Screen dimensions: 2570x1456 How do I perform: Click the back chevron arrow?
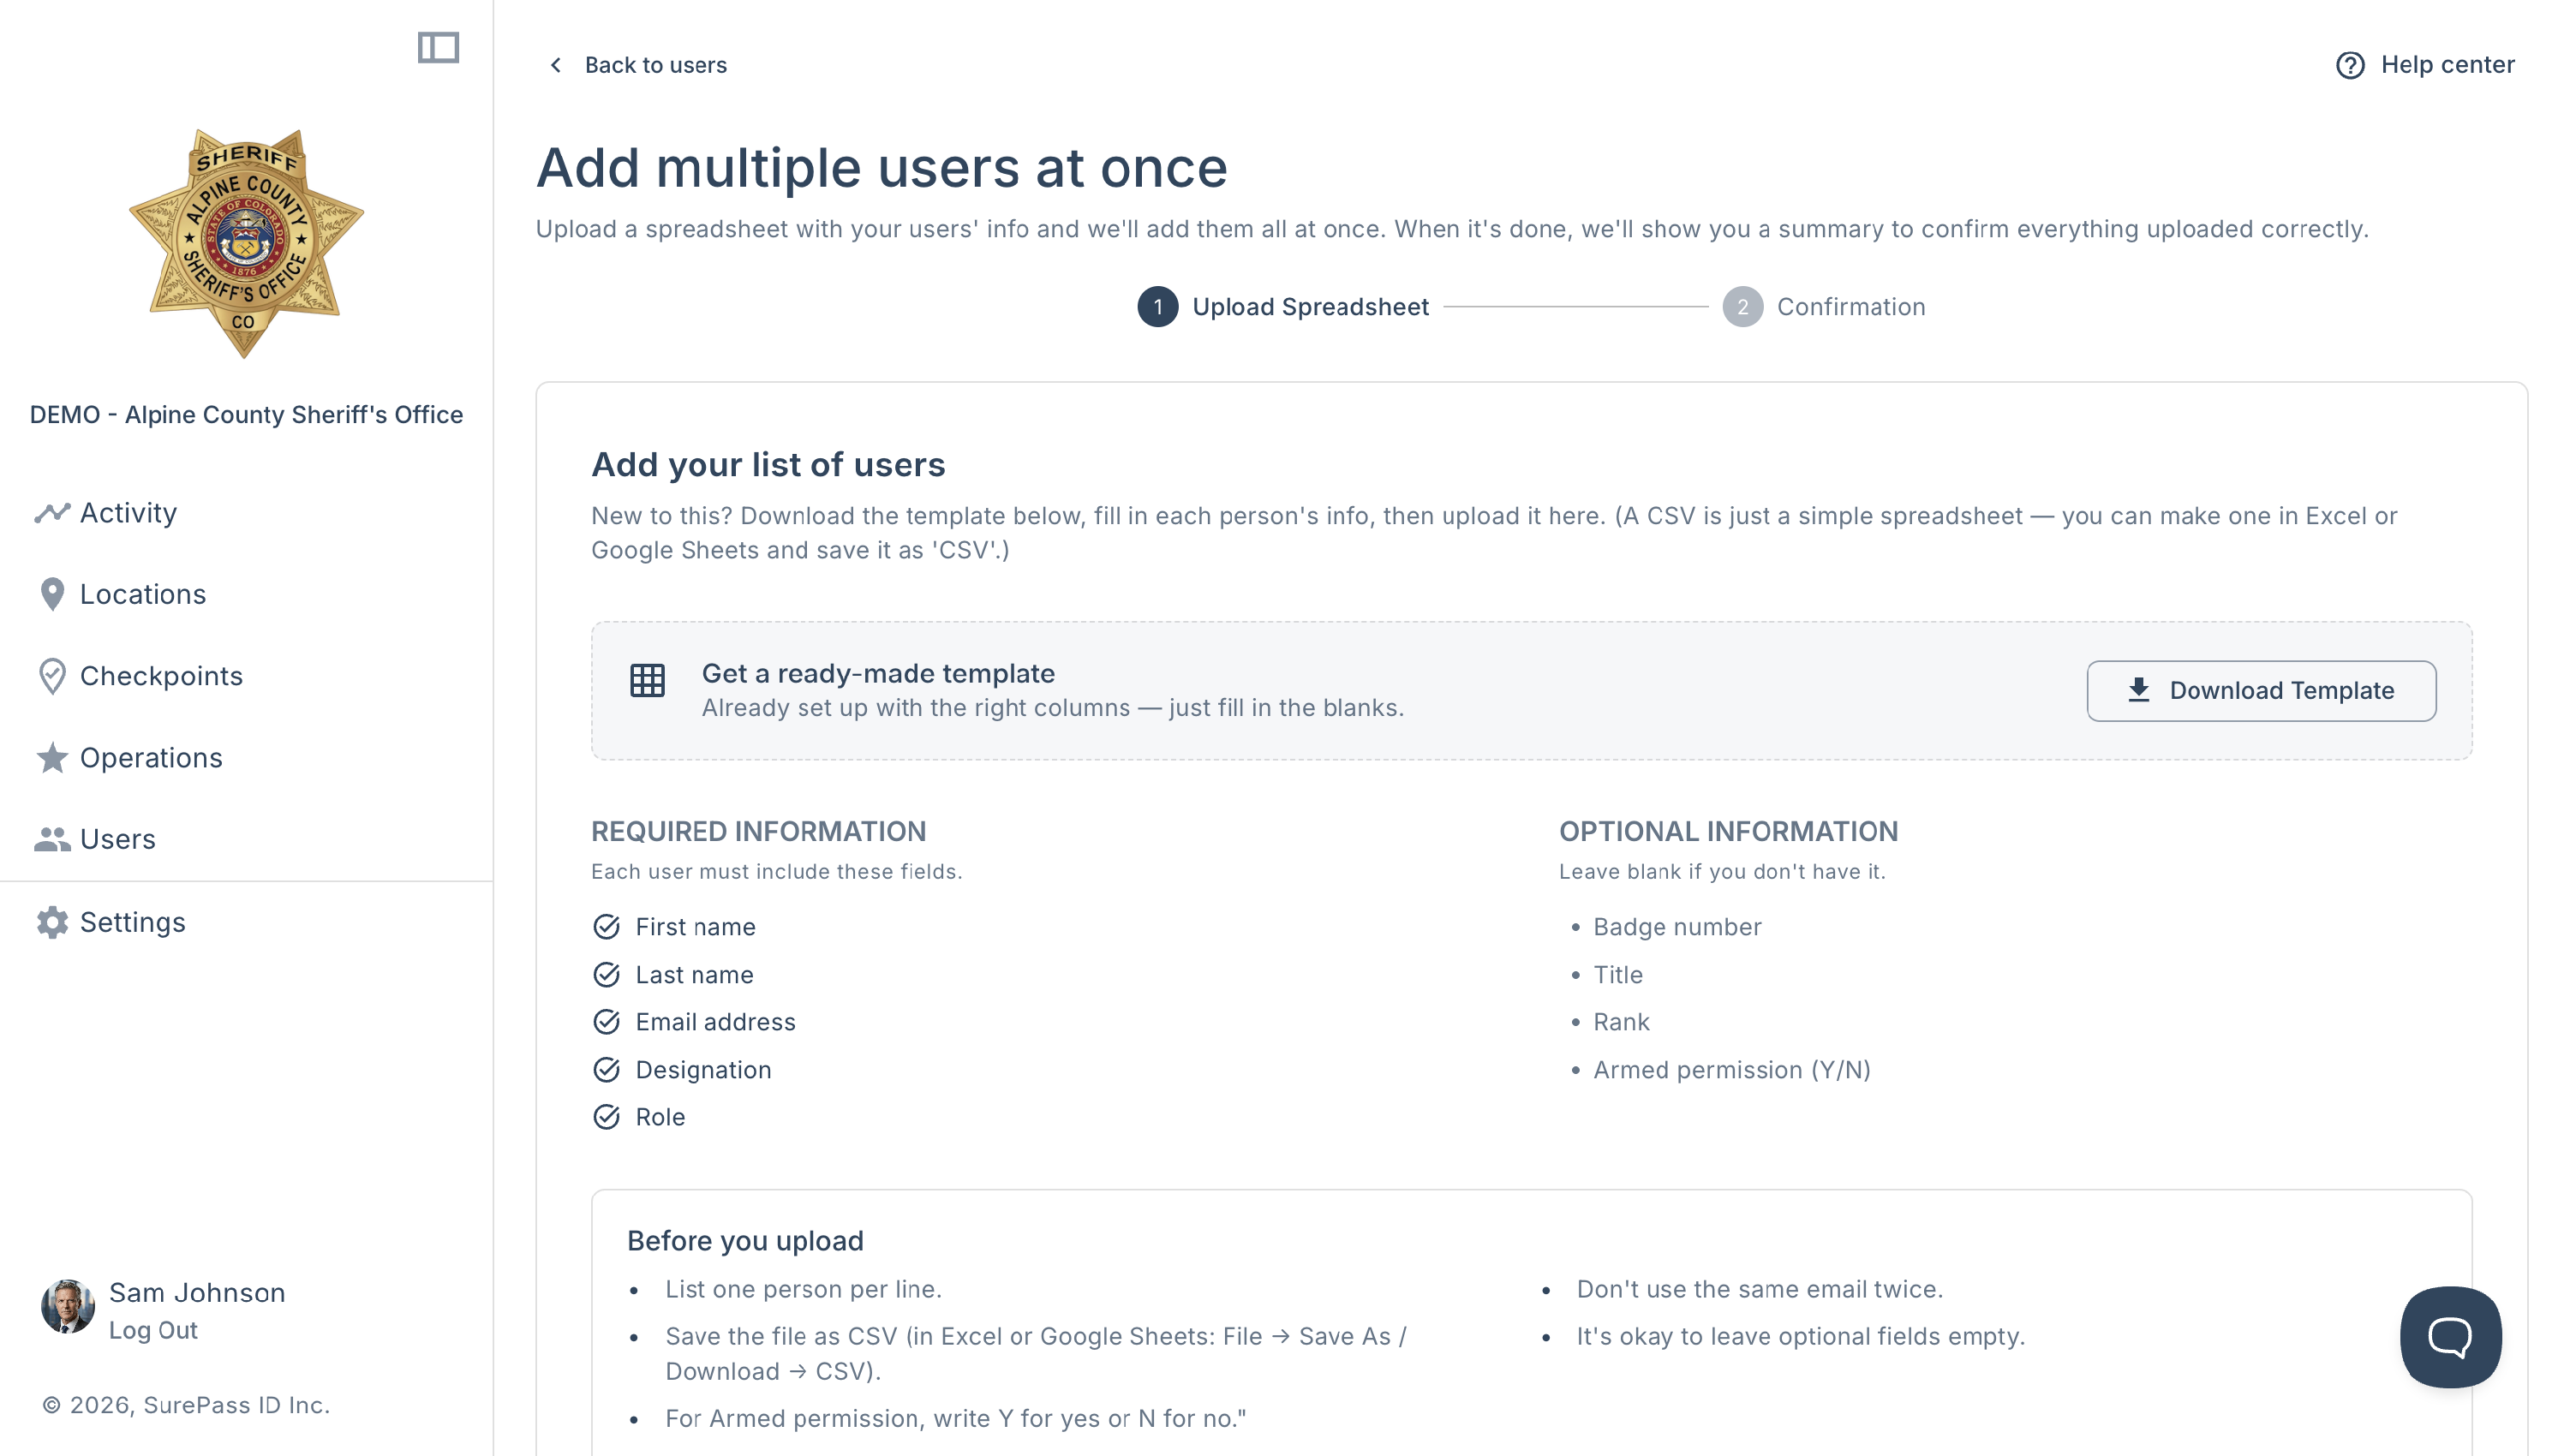tap(556, 65)
